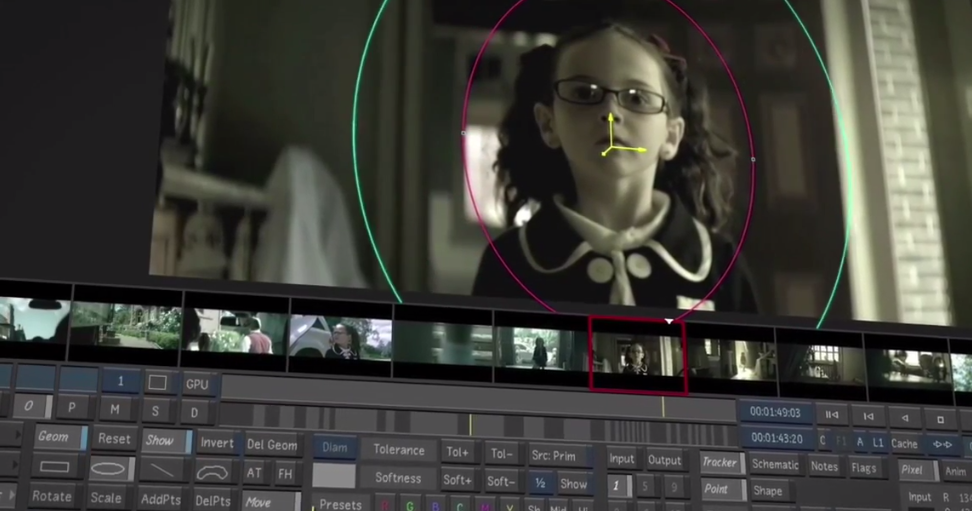Click the 00:01:43:20 timecode field
972x511 pixels.
pos(777,438)
